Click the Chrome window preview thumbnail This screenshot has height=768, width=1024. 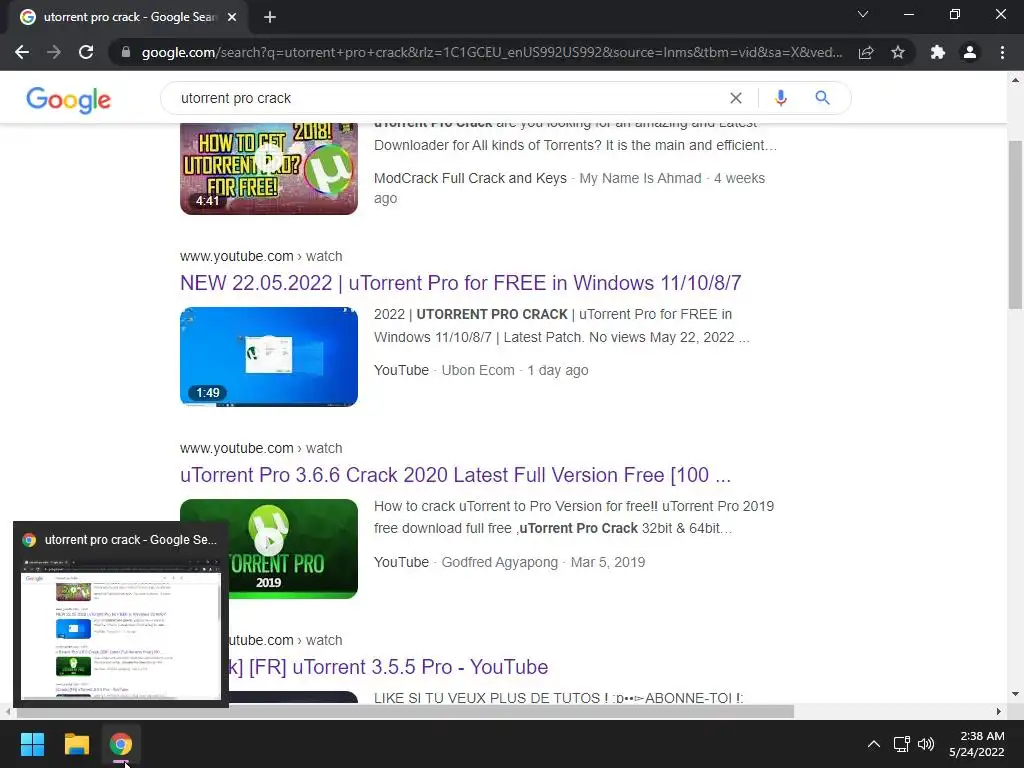(121, 628)
